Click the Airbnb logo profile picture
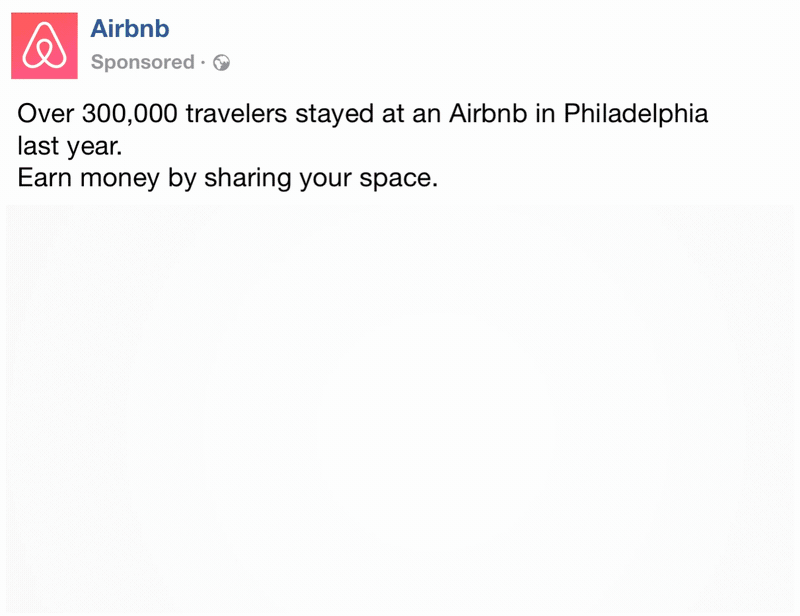 point(44,46)
